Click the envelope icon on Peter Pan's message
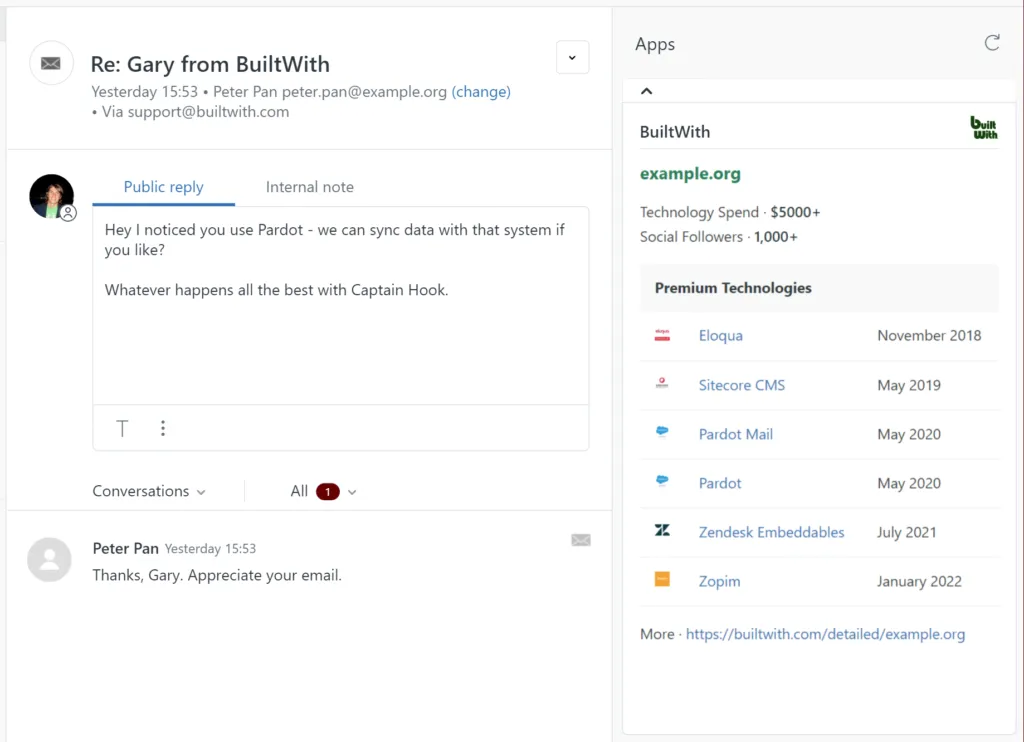The height and width of the screenshot is (742, 1024). pos(580,540)
